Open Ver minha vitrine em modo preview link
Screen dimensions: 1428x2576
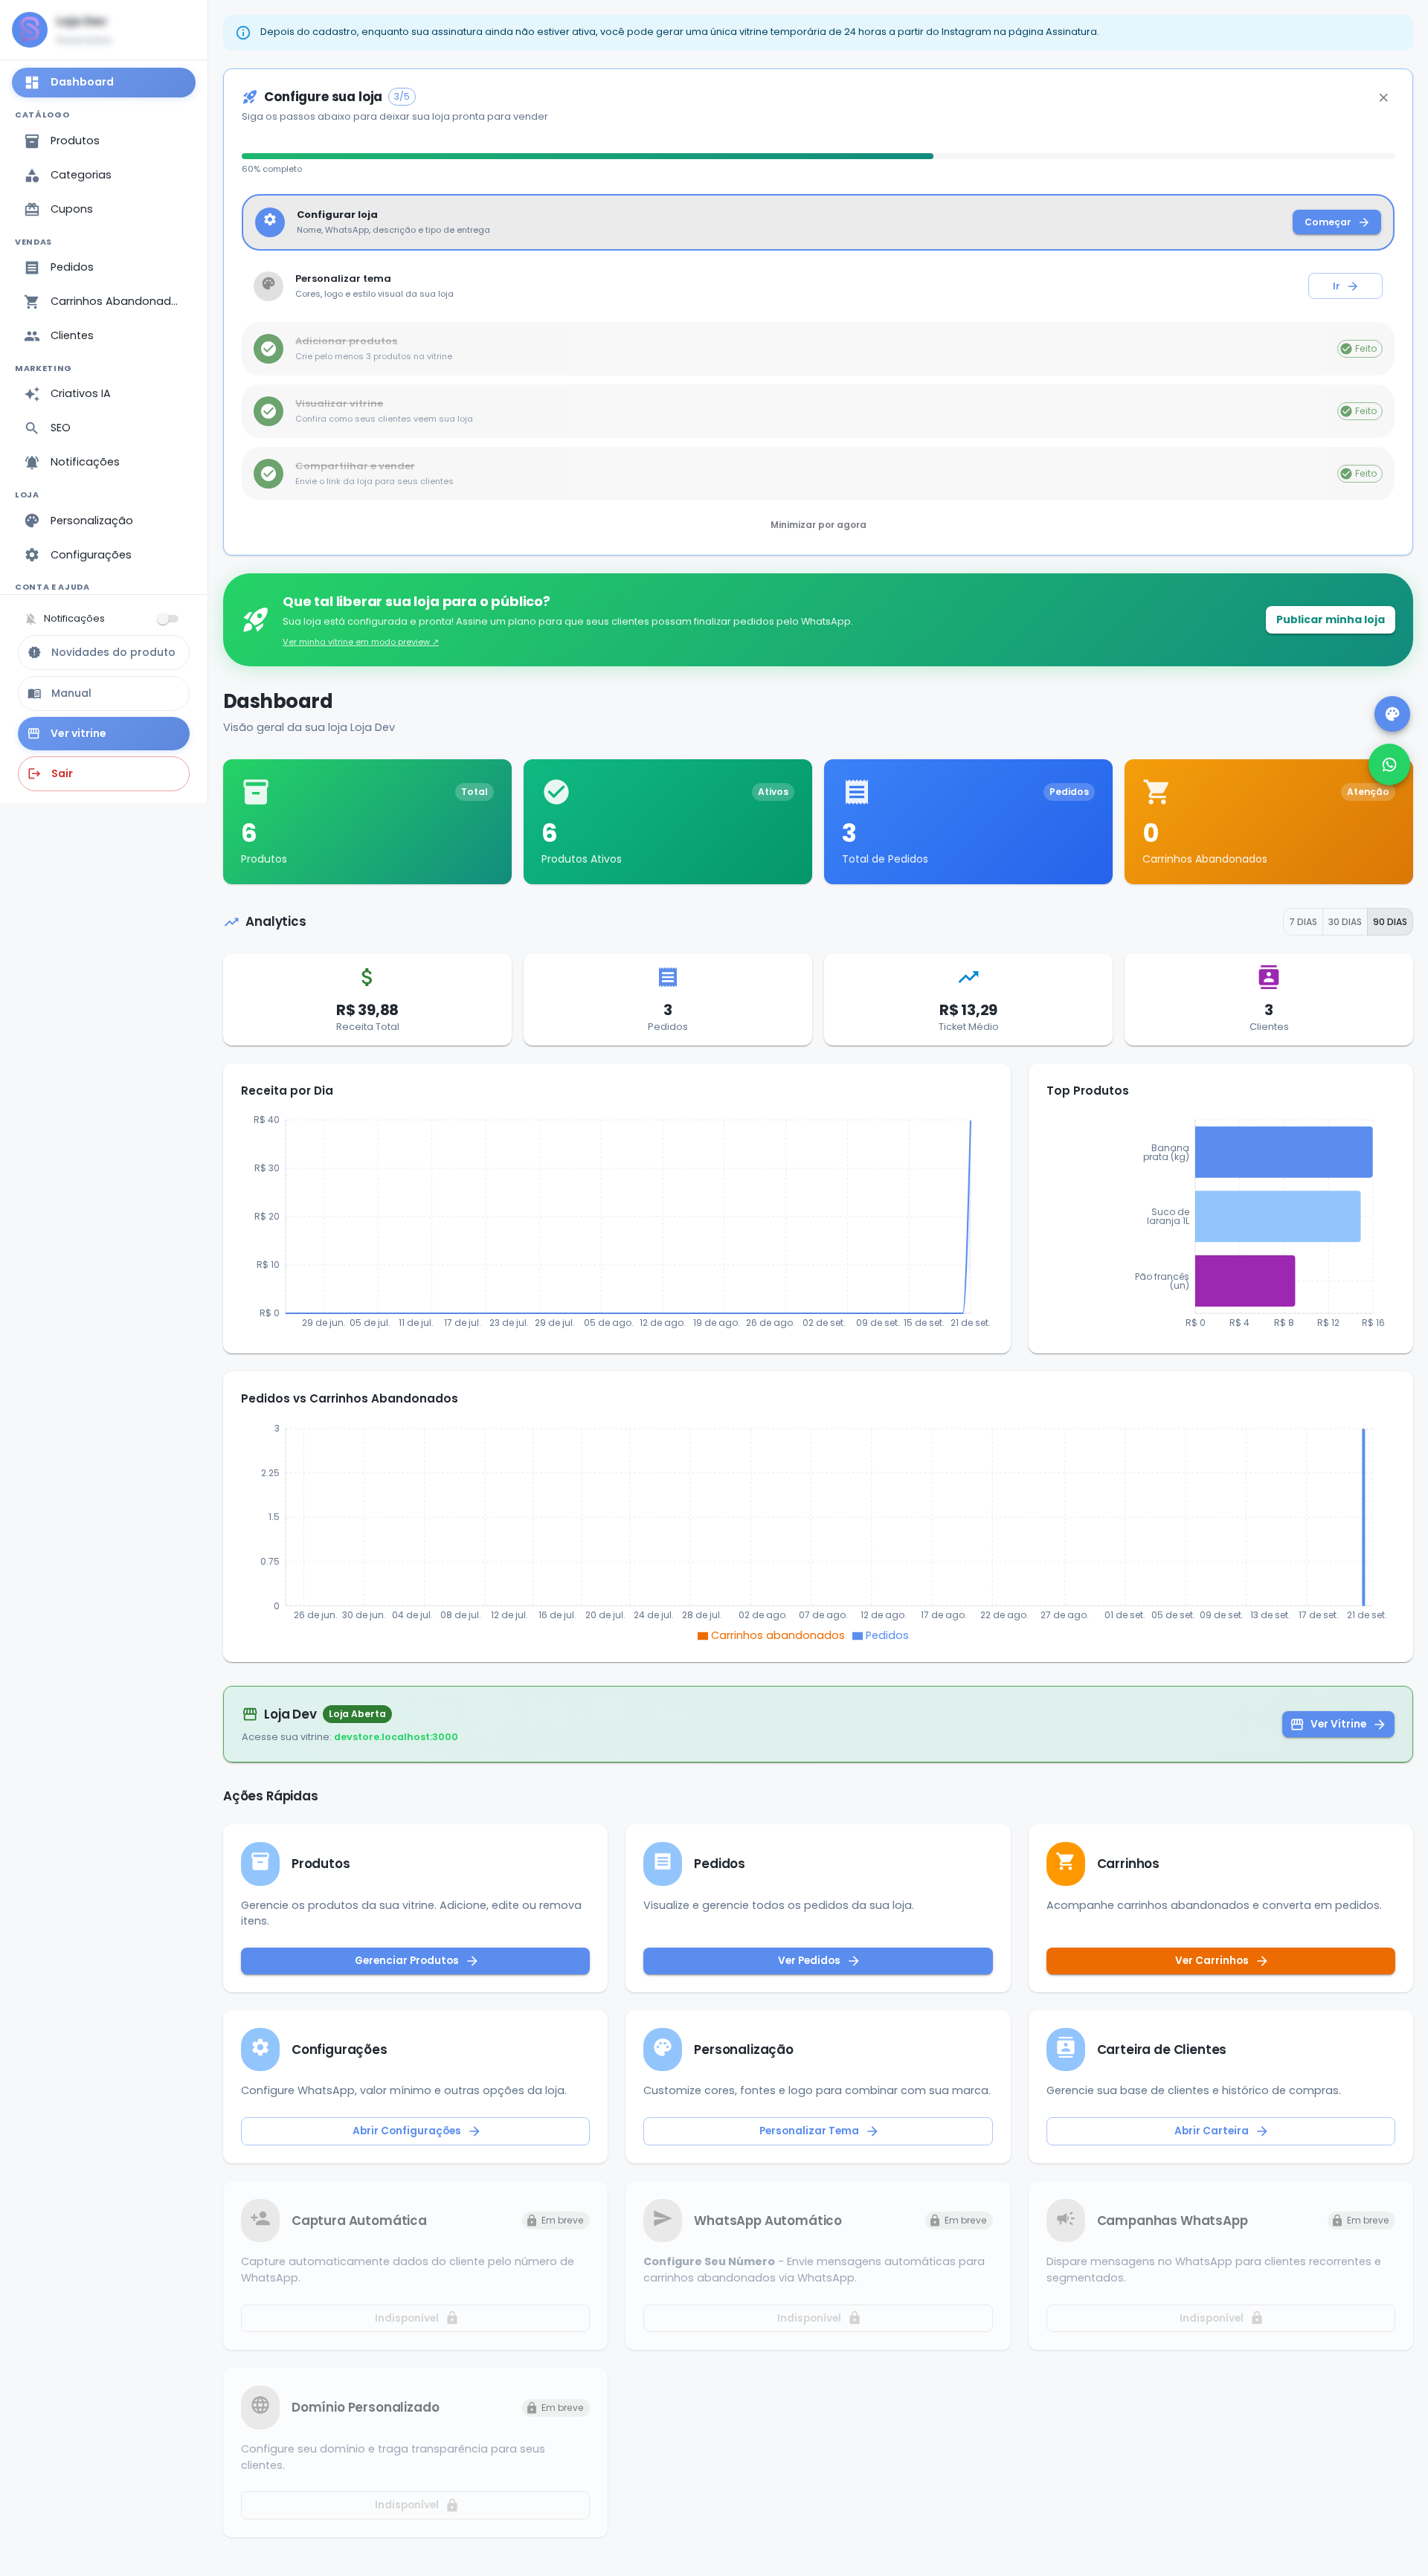tap(360, 642)
